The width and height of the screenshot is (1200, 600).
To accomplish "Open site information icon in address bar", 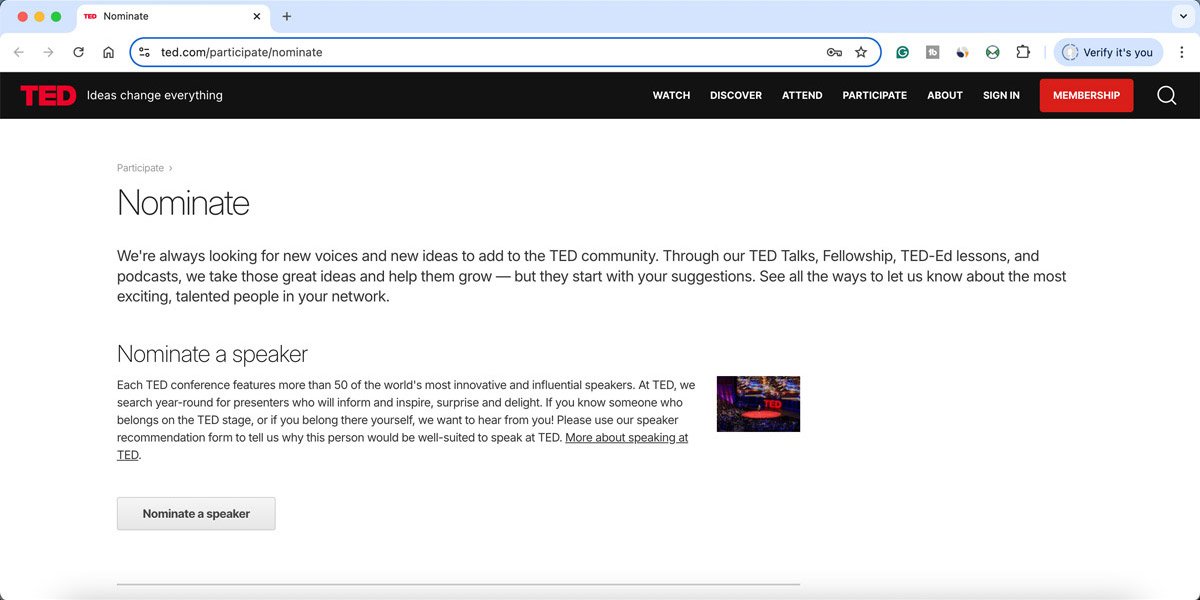I will click(x=144, y=52).
